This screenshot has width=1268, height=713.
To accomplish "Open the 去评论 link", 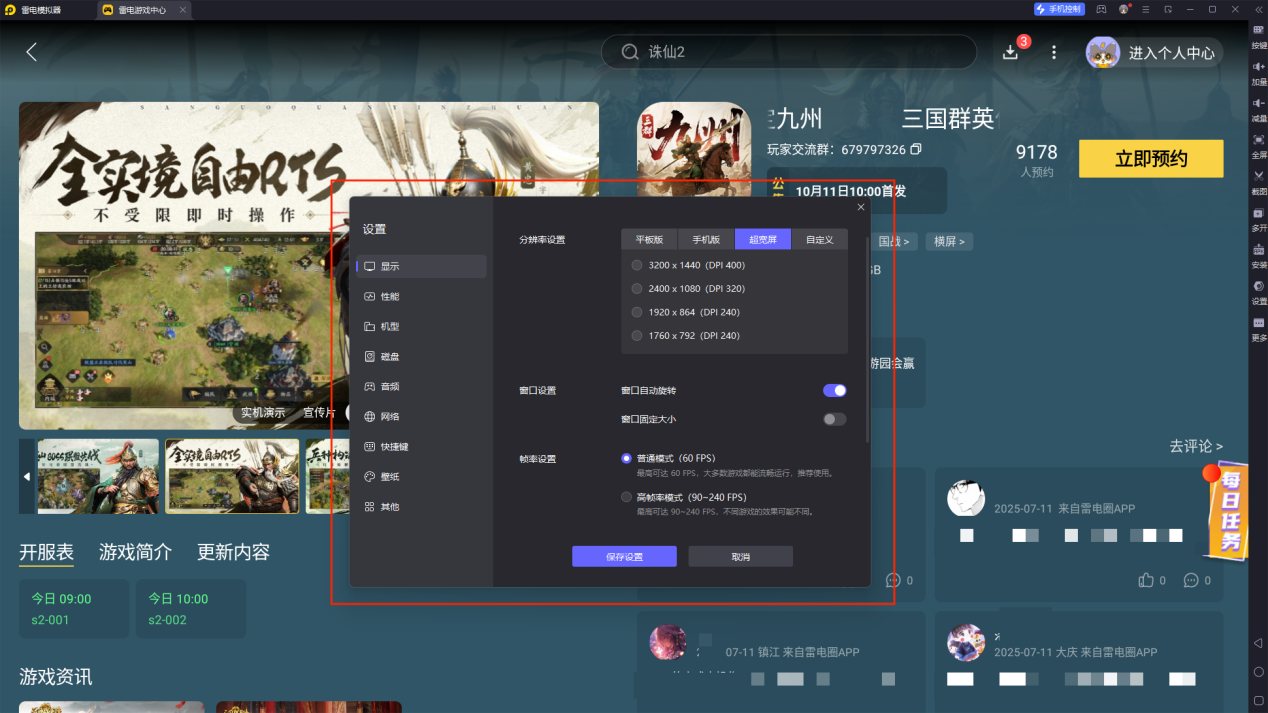I will point(1196,446).
